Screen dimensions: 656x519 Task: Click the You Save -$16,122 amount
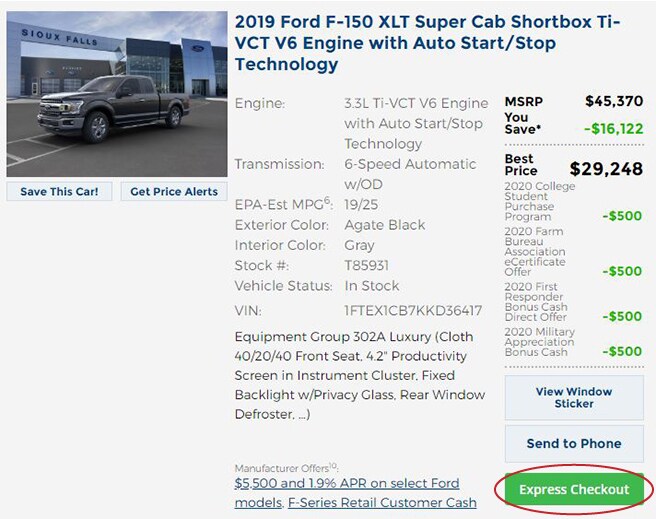pos(614,128)
